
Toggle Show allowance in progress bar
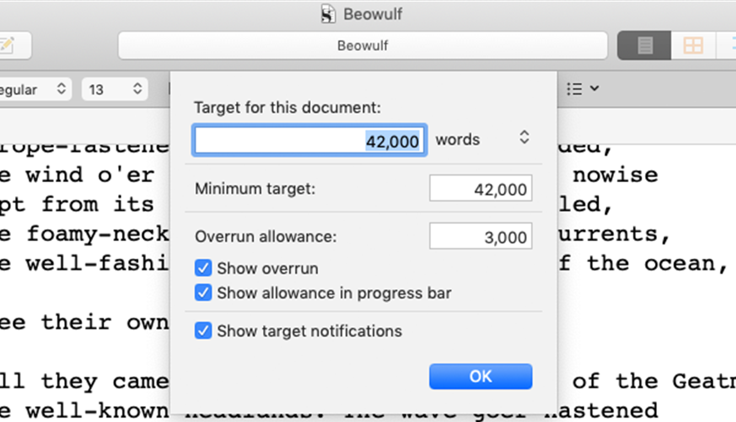coord(203,293)
